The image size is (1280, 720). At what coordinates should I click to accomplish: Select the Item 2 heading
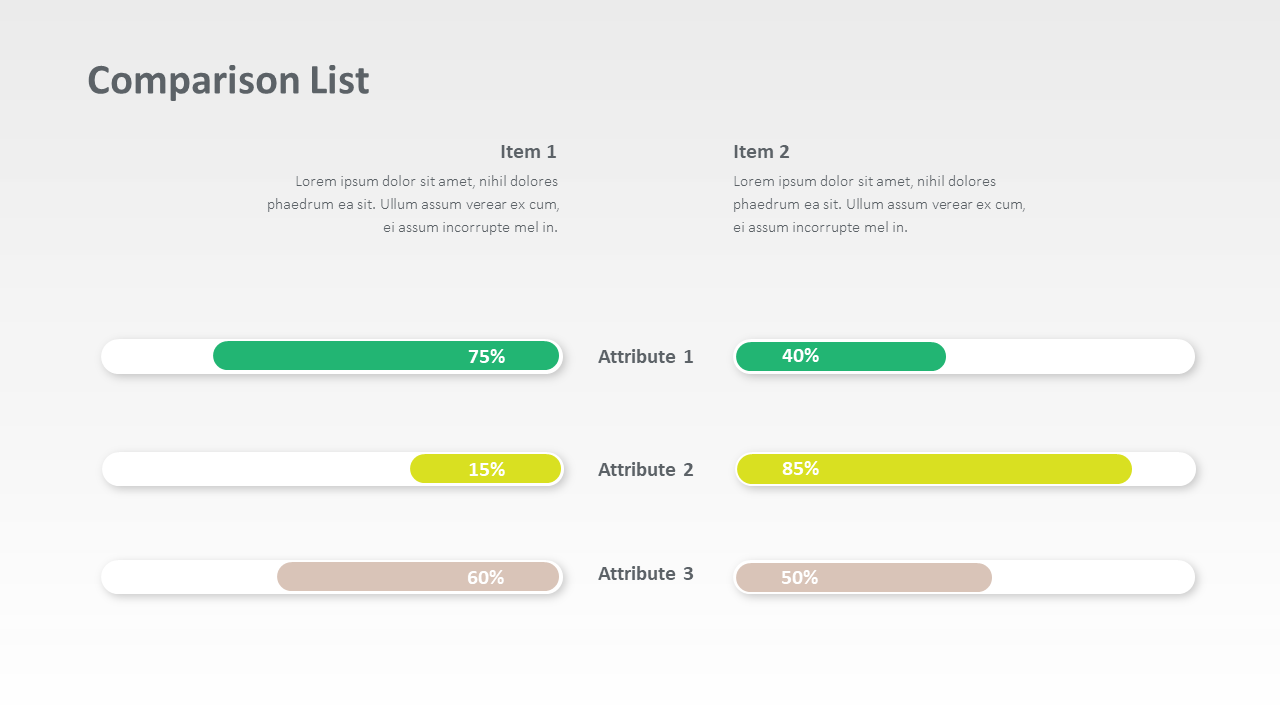click(x=761, y=152)
